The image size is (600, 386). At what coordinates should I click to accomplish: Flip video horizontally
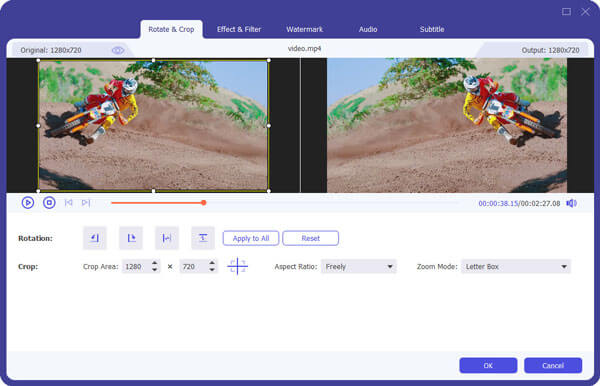167,238
